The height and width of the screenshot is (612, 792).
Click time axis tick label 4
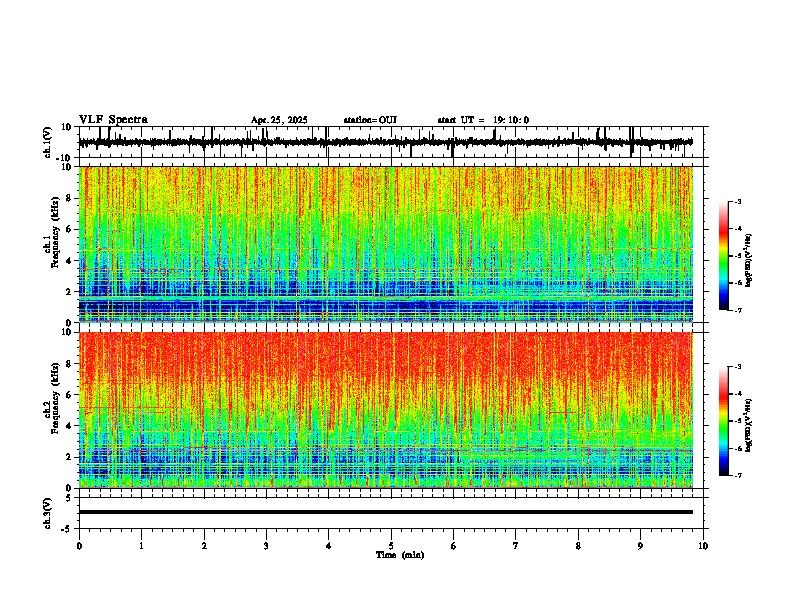coord(328,546)
